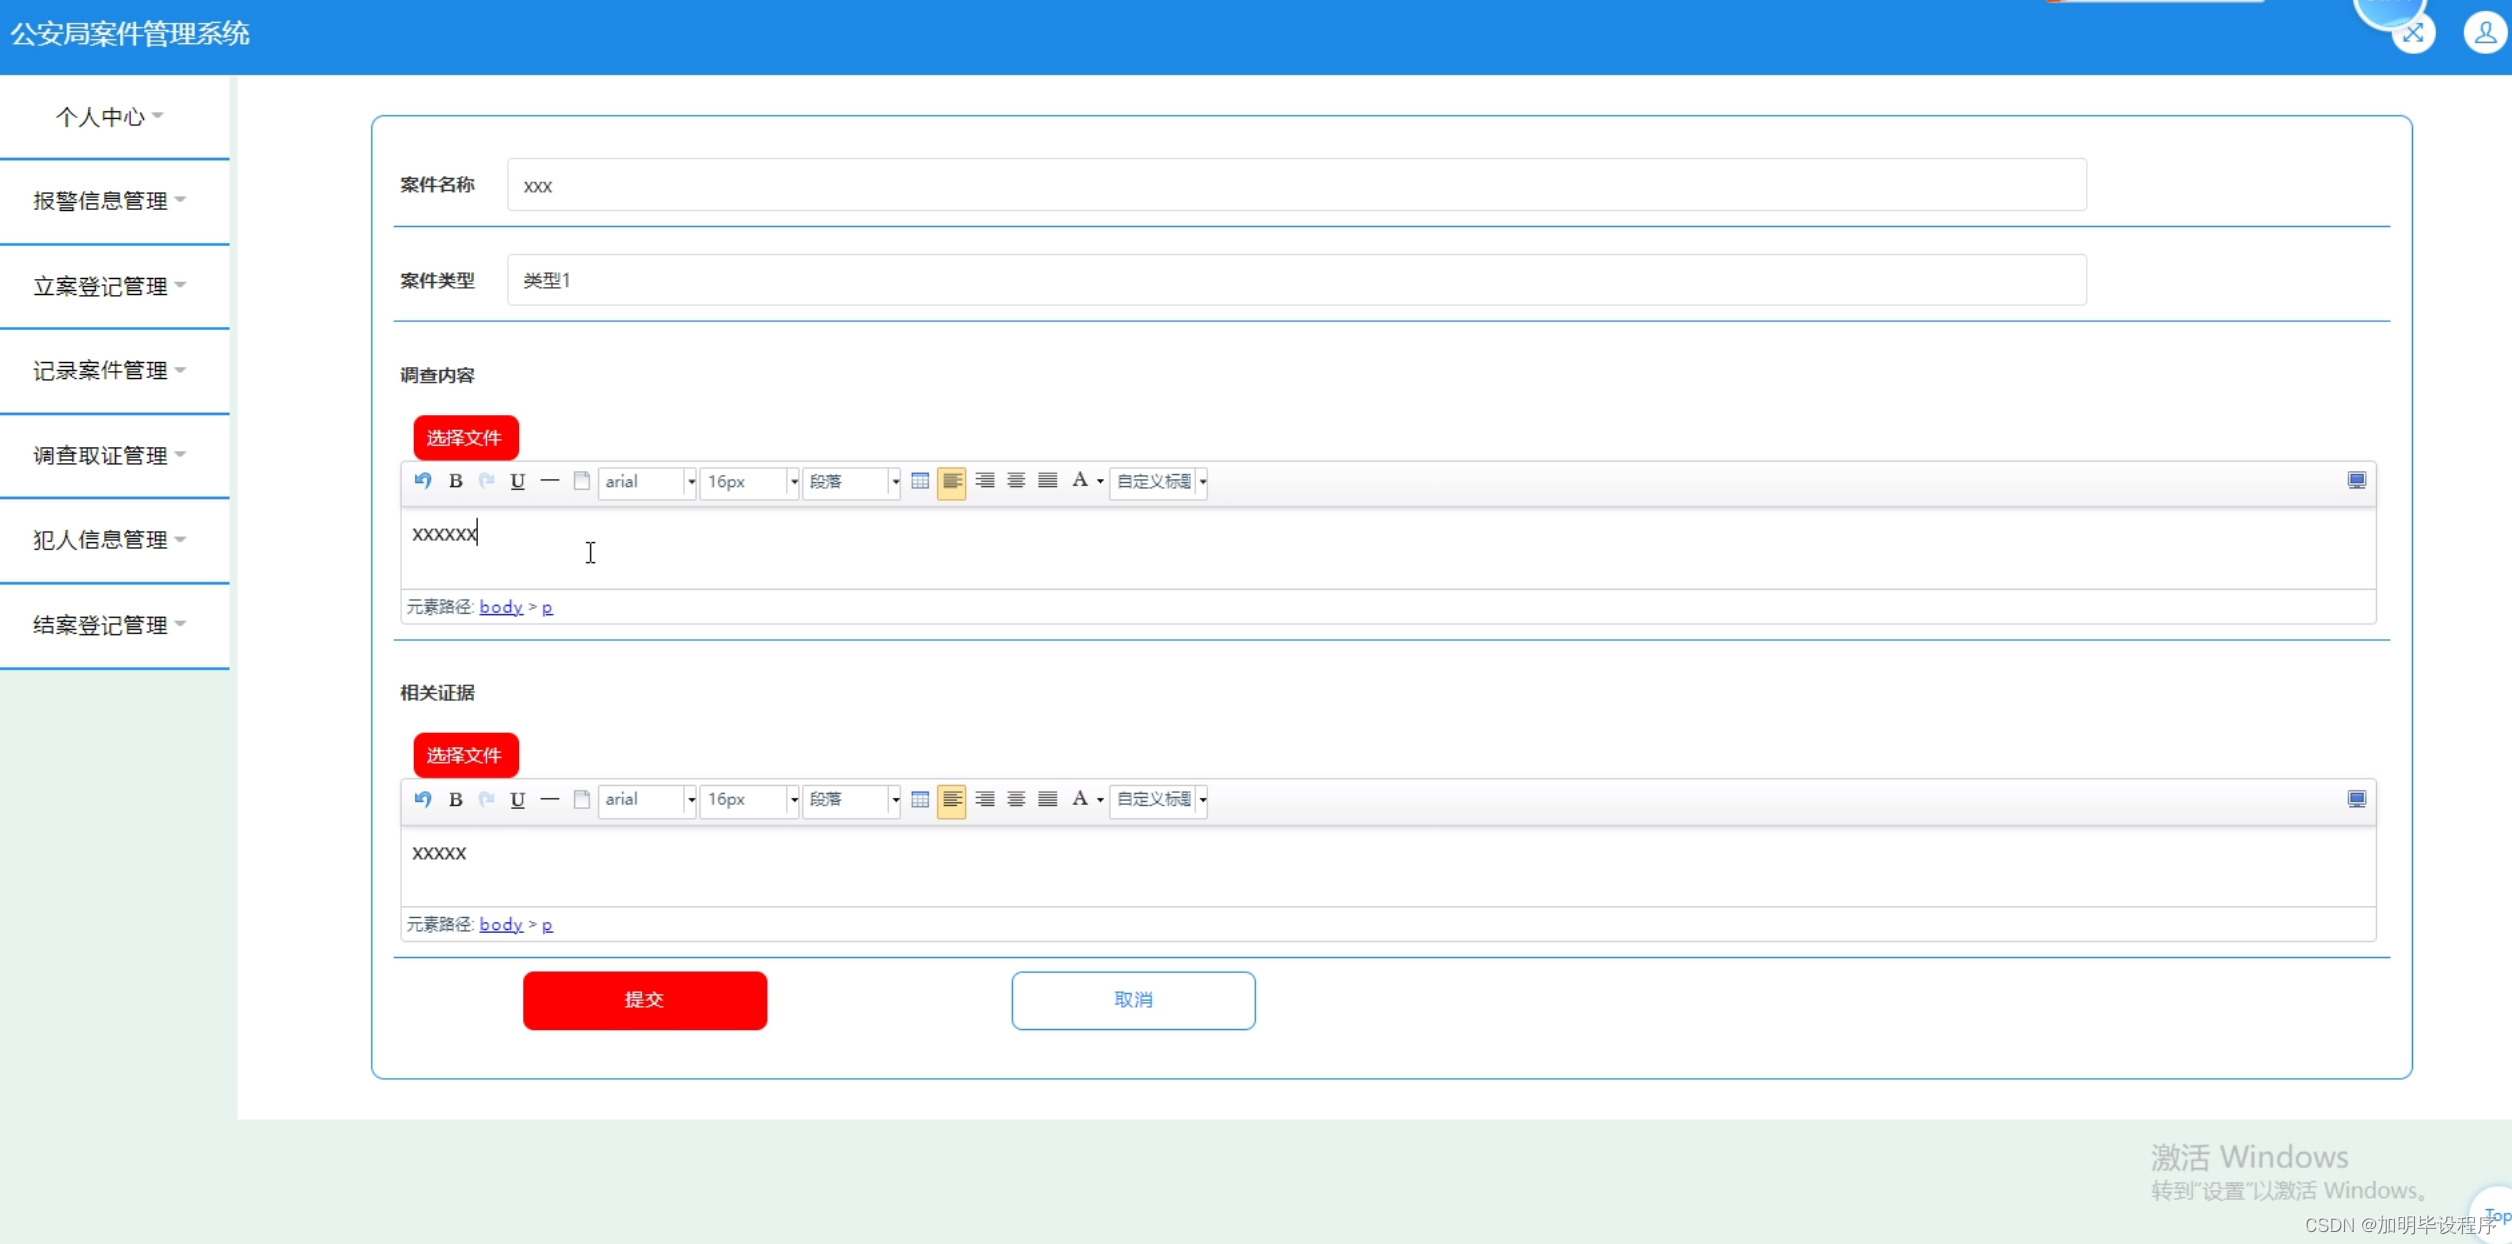Expand the 调查取证管理 sidebar menu
2512x1244 pixels.
tap(110, 456)
